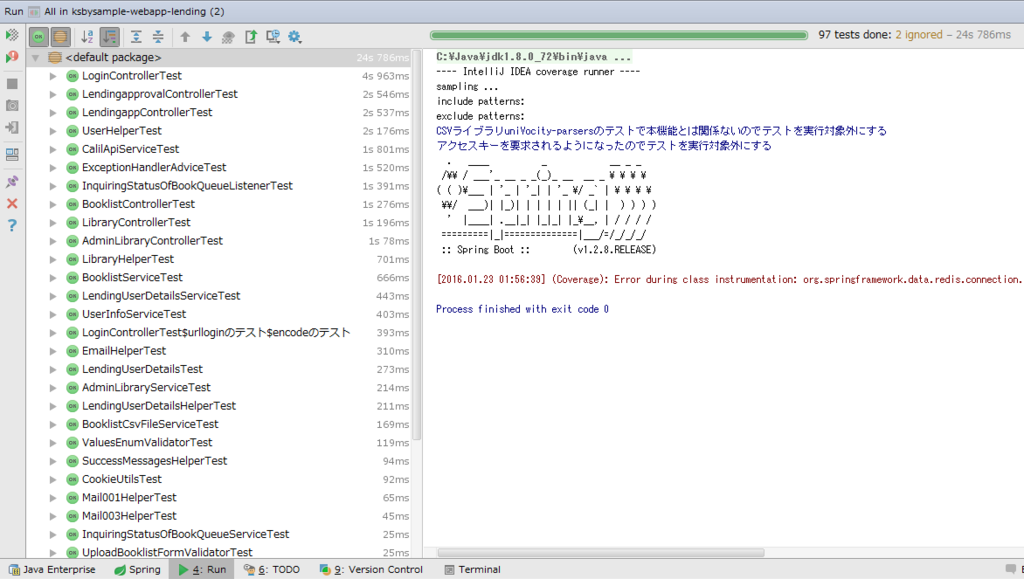
Task: Select UserInfoServiceTest row
Action: pos(219,314)
